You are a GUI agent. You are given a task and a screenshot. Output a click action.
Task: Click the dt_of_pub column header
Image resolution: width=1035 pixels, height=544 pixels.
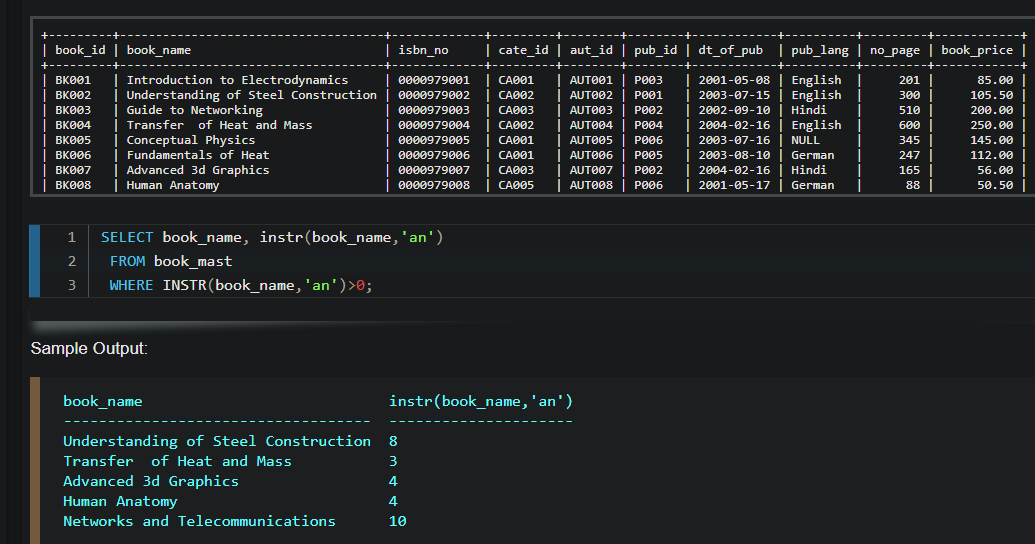pyautogui.click(x=730, y=50)
